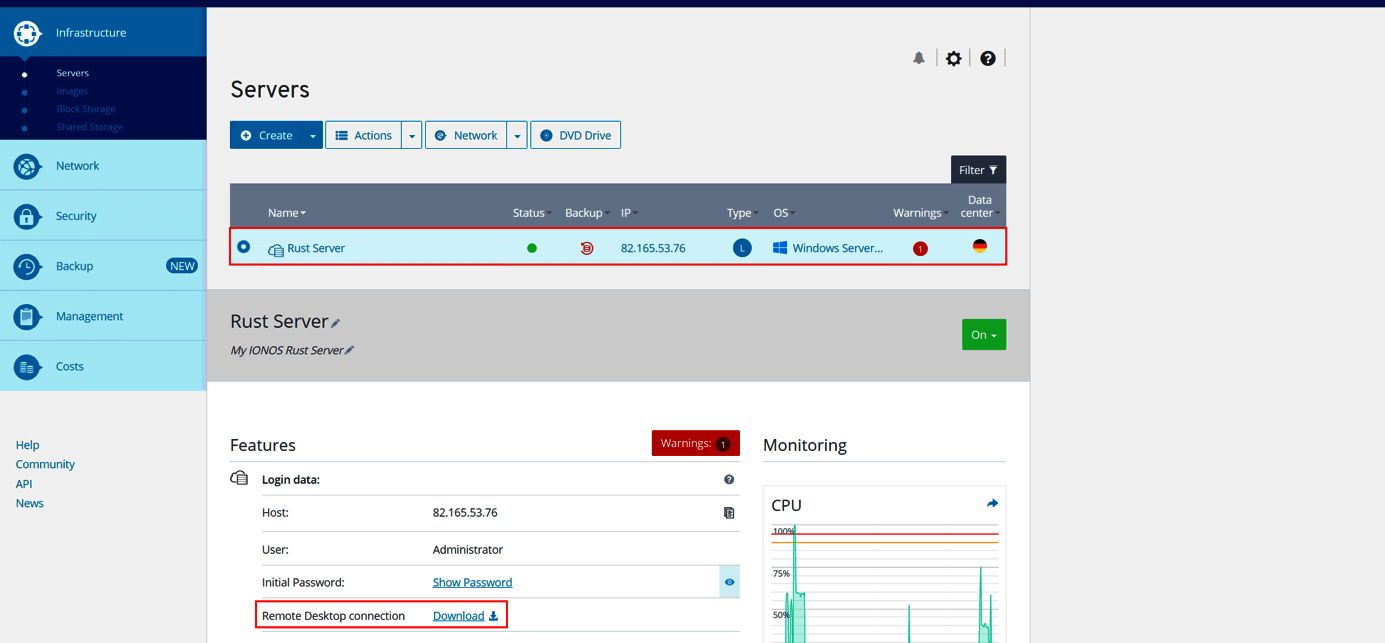
Task: Open the Create button dropdown arrow
Action: tap(312, 134)
